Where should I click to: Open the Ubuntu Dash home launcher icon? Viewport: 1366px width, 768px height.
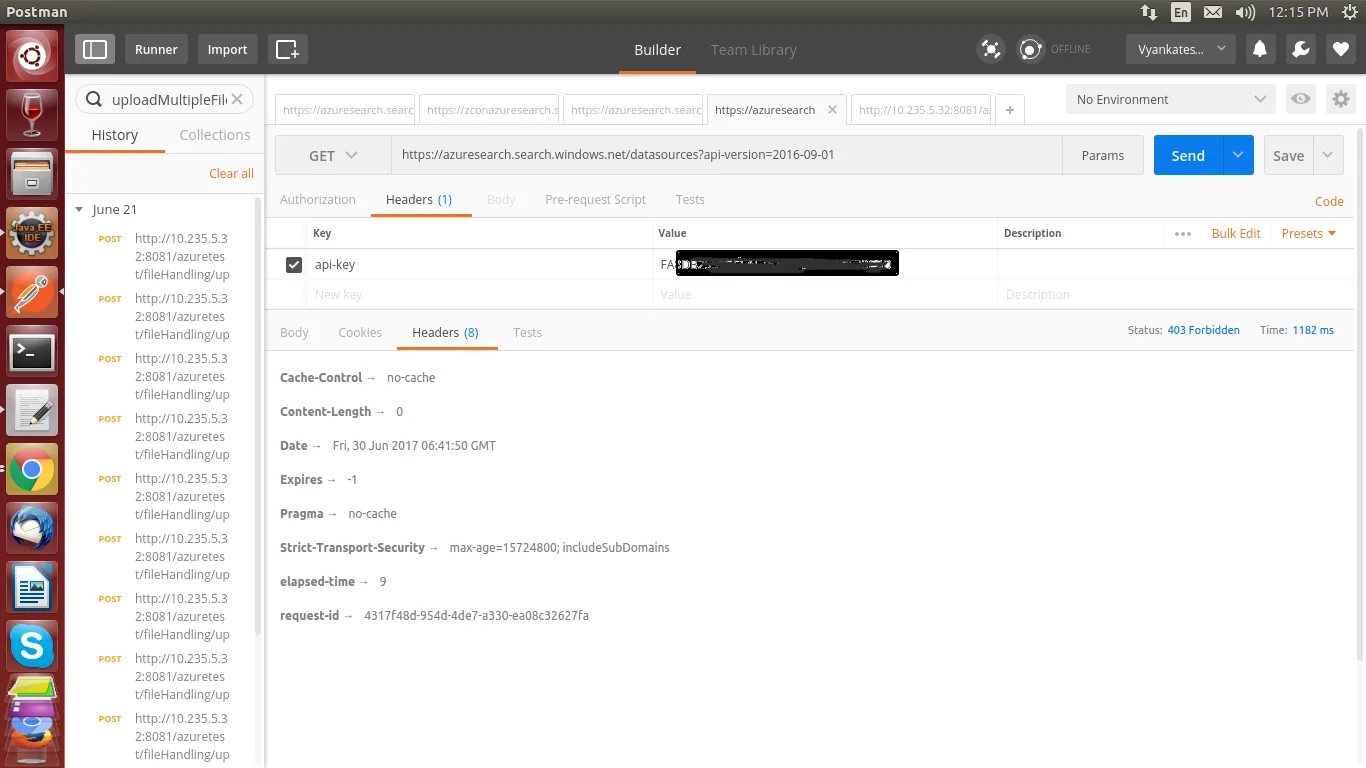[32, 56]
